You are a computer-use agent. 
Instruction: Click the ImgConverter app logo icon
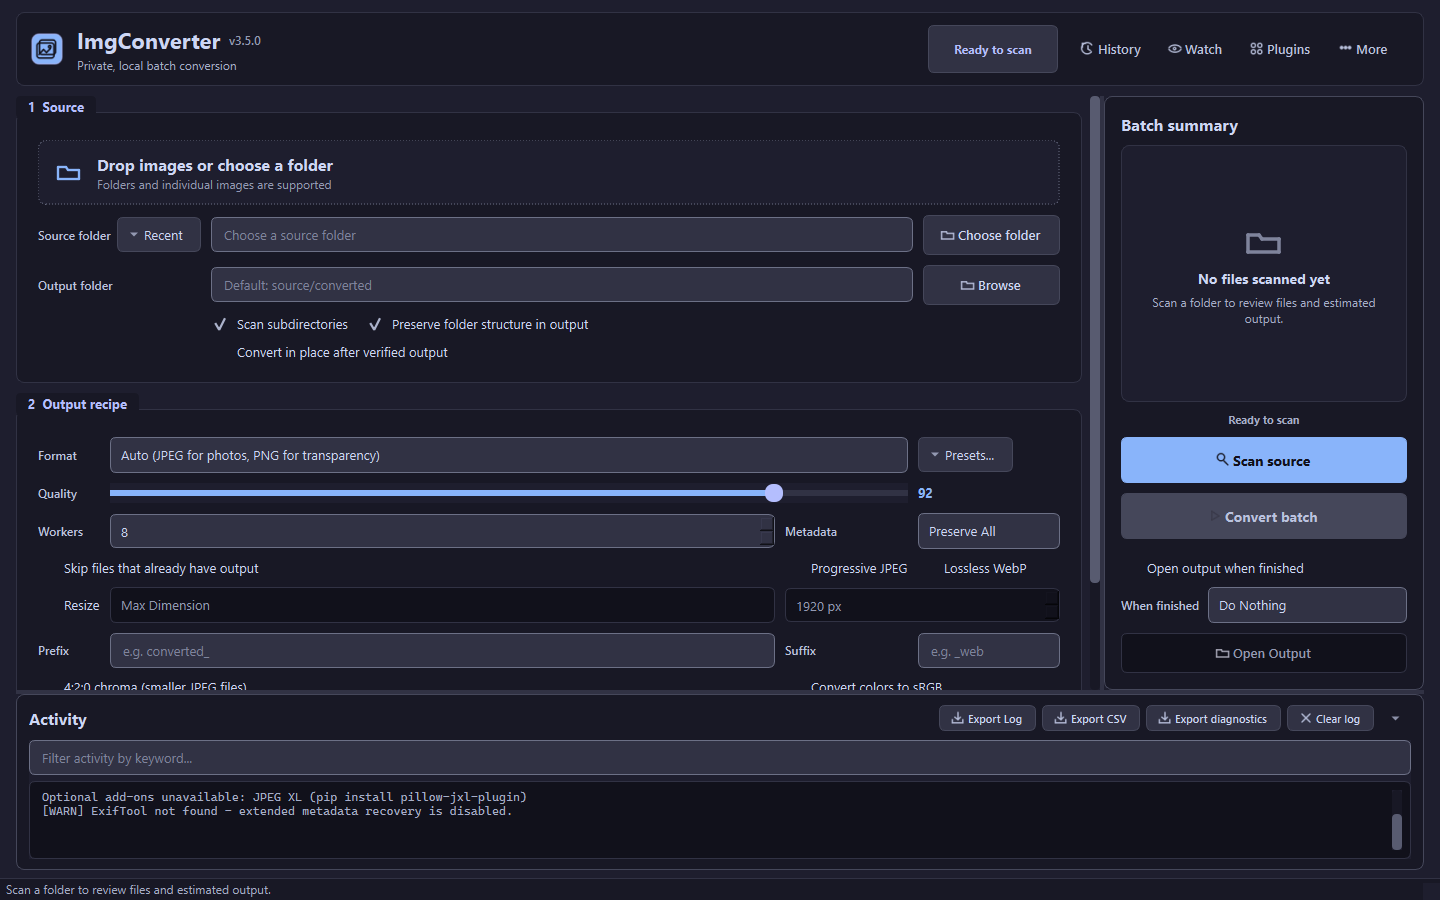click(47, 49)
